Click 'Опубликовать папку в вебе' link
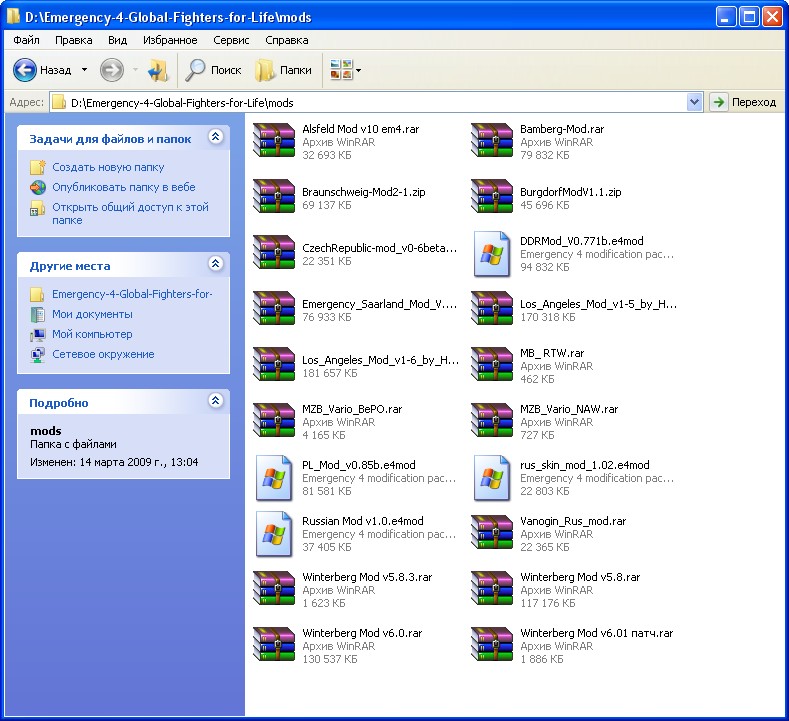789x721 pixels. pyautogui.click(x=124, y=187)
